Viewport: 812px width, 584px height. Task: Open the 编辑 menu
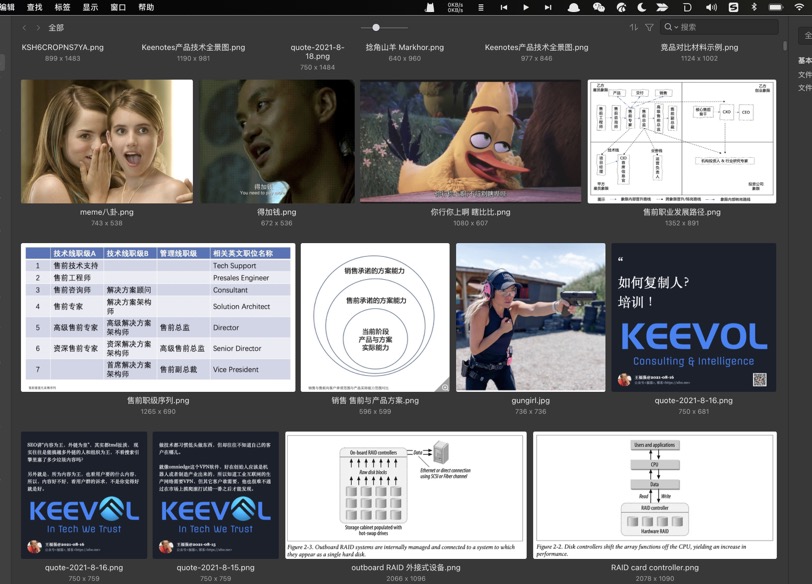[x=7, y=7]
